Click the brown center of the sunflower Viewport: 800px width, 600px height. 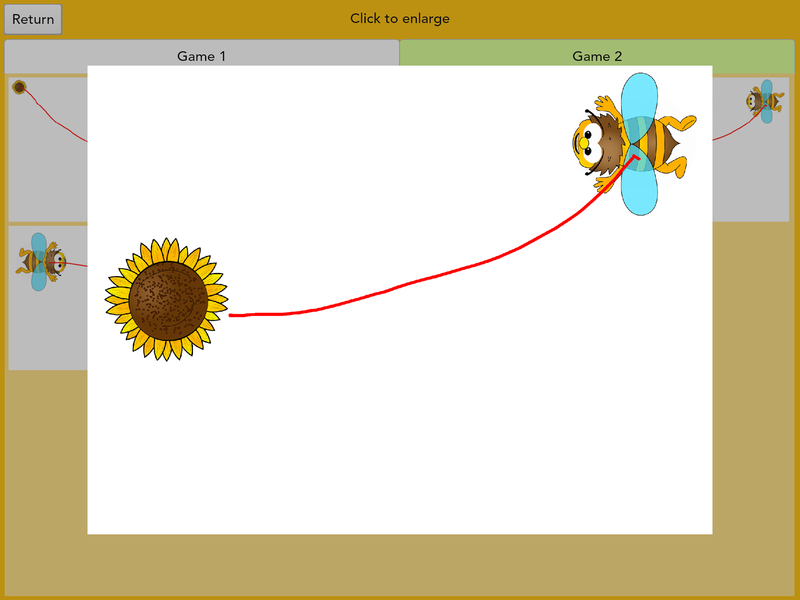point(167,299)
